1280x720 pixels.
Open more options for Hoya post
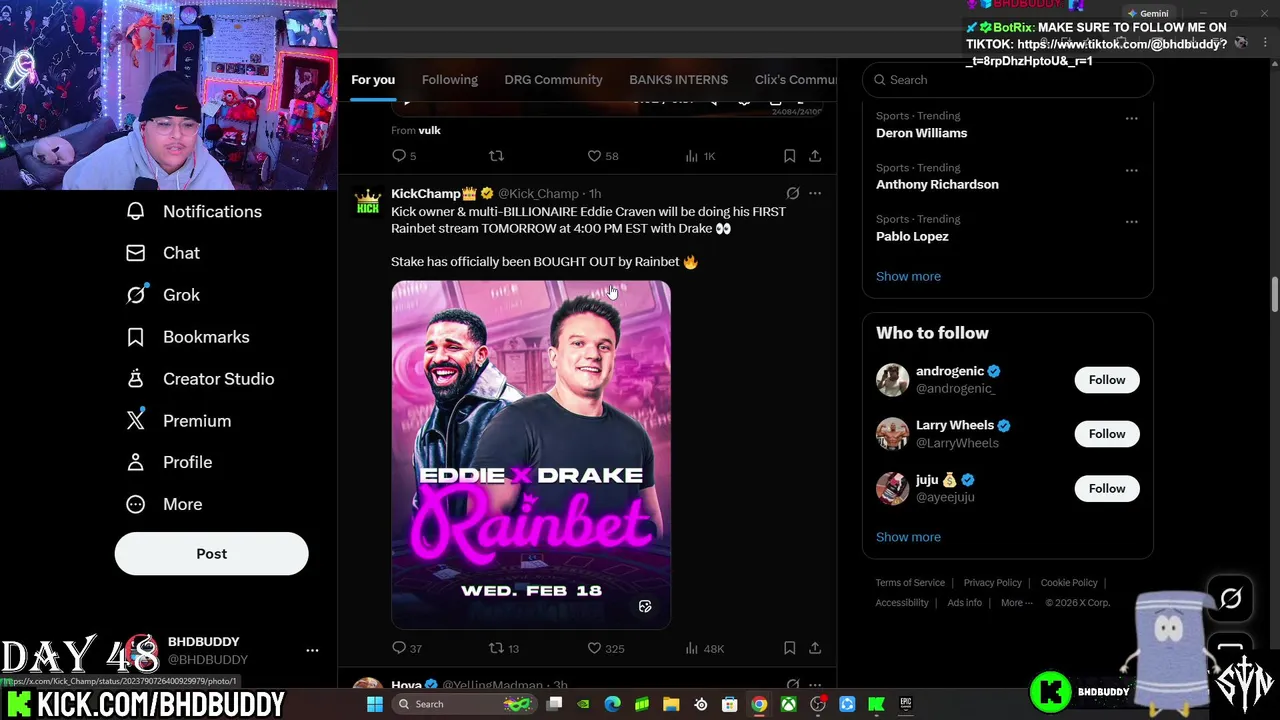tap(815, 685)
